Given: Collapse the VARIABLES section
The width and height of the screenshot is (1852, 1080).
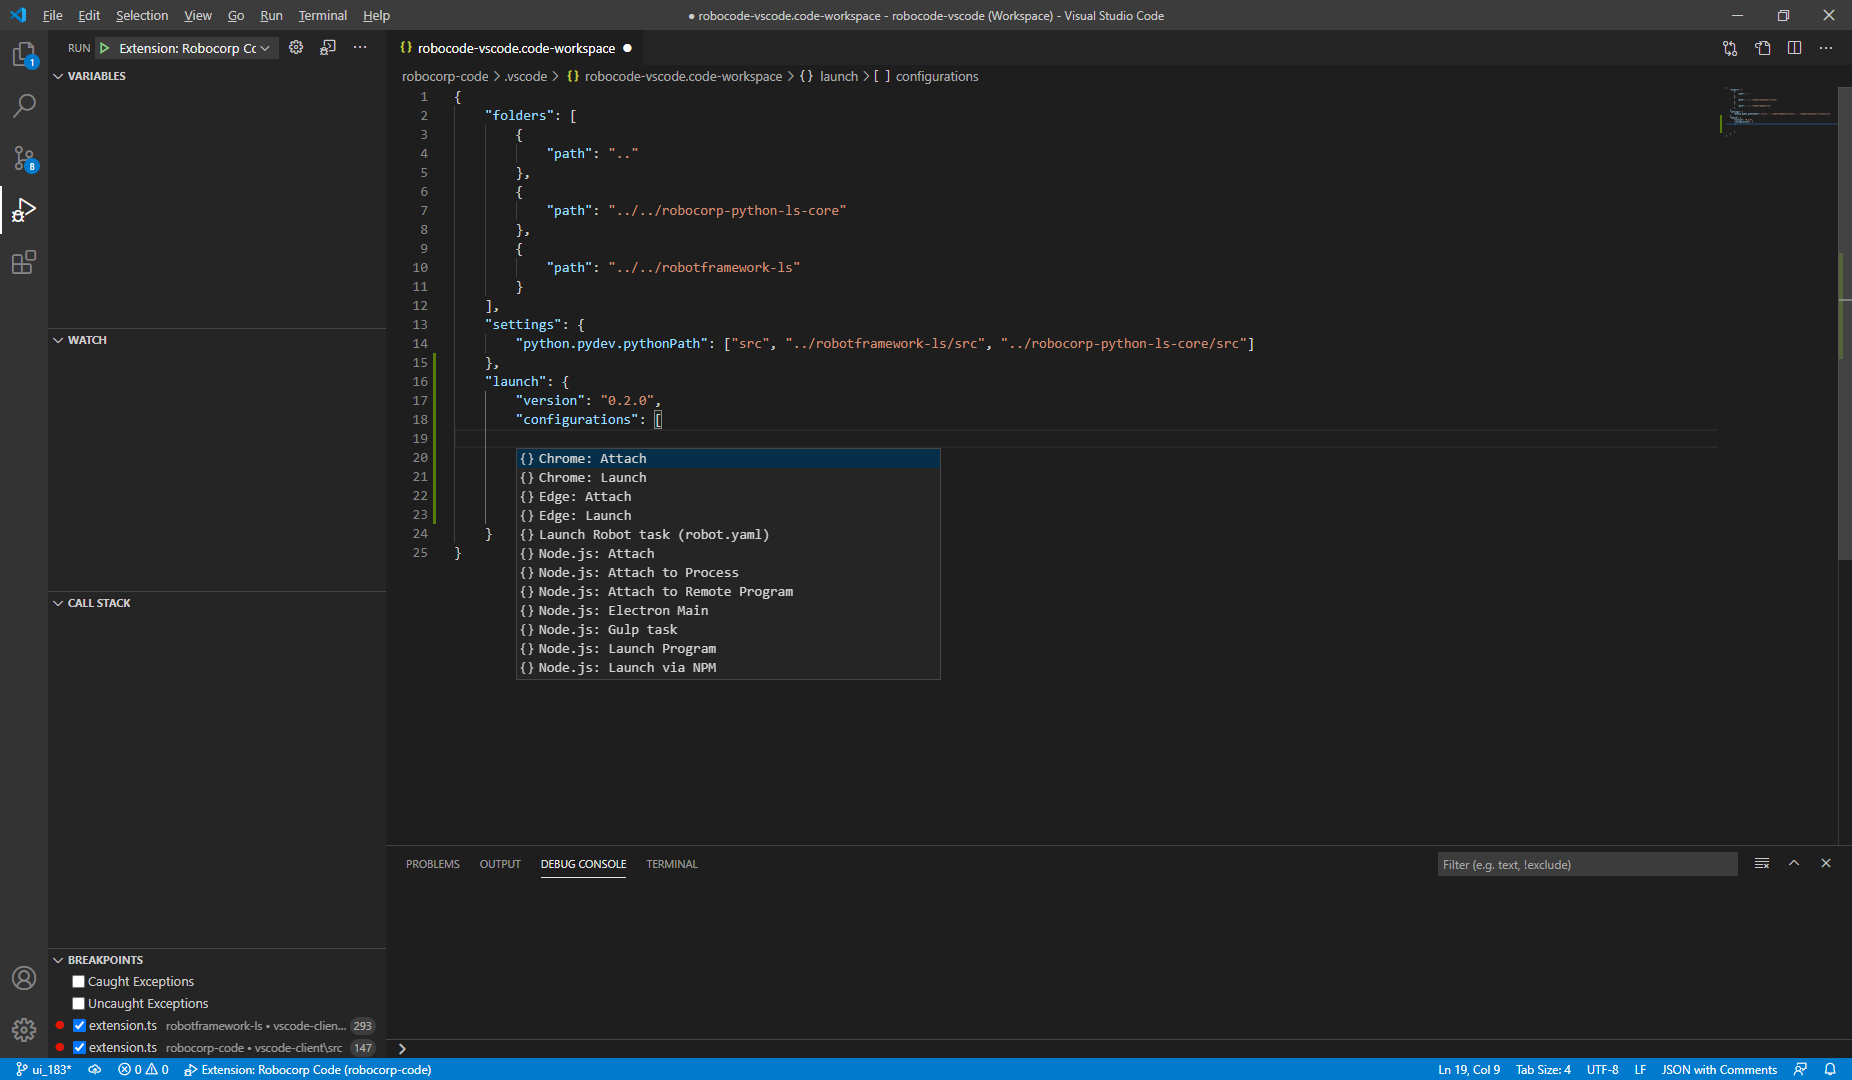Looking at the screenshot, I should coord(58,75).
